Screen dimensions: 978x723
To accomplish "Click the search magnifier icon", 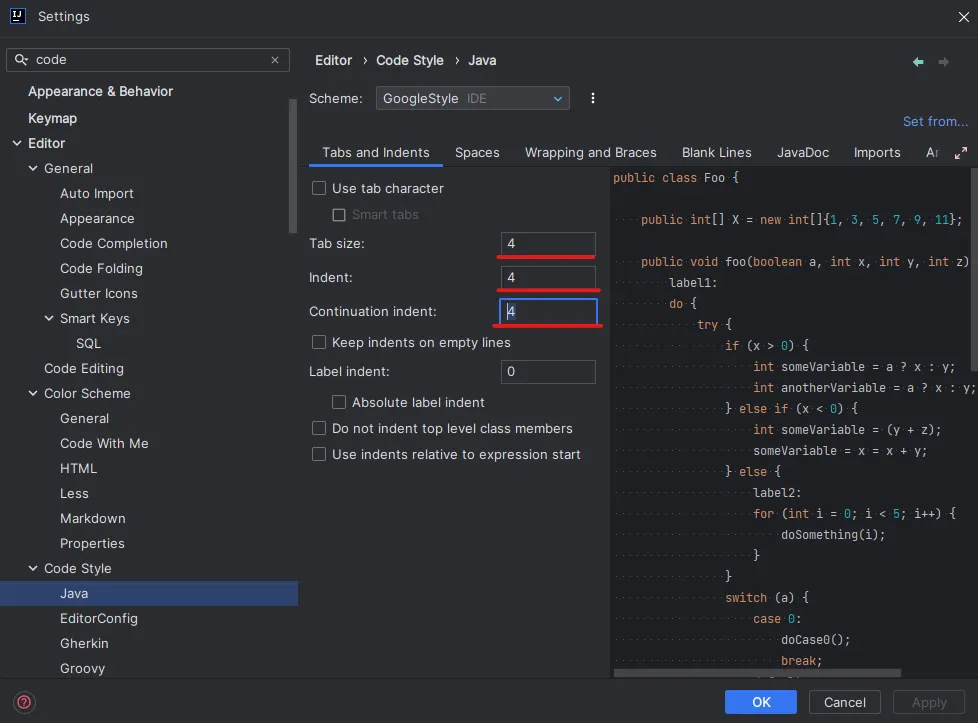I will pos(21,60).
